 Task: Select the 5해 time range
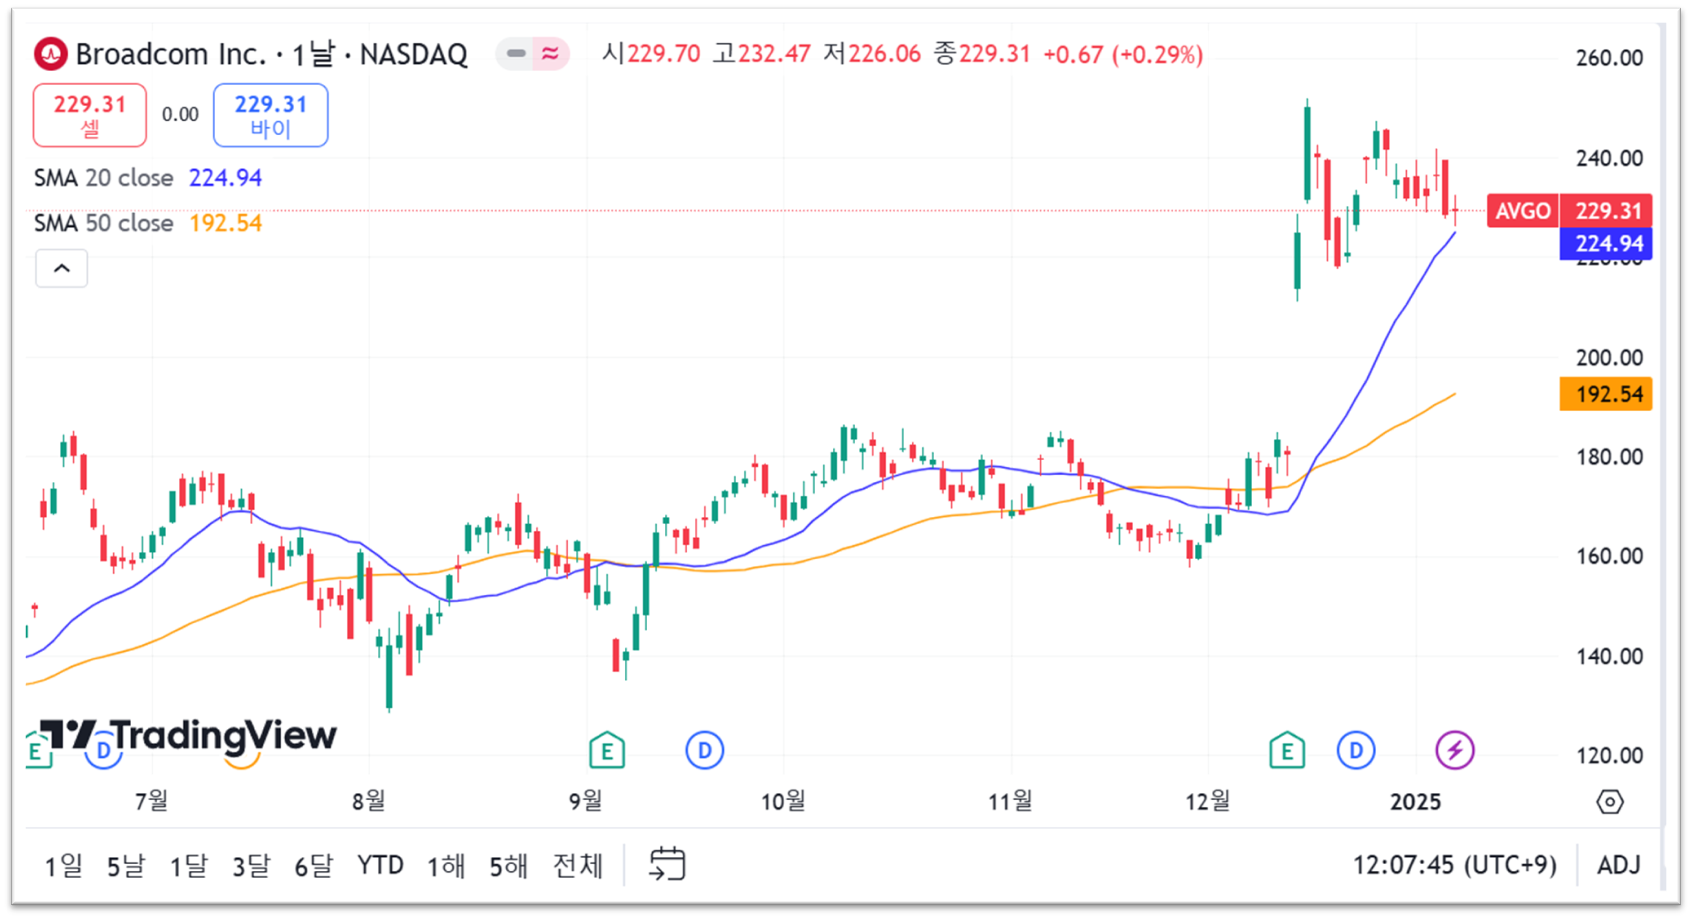pos(508,865)
